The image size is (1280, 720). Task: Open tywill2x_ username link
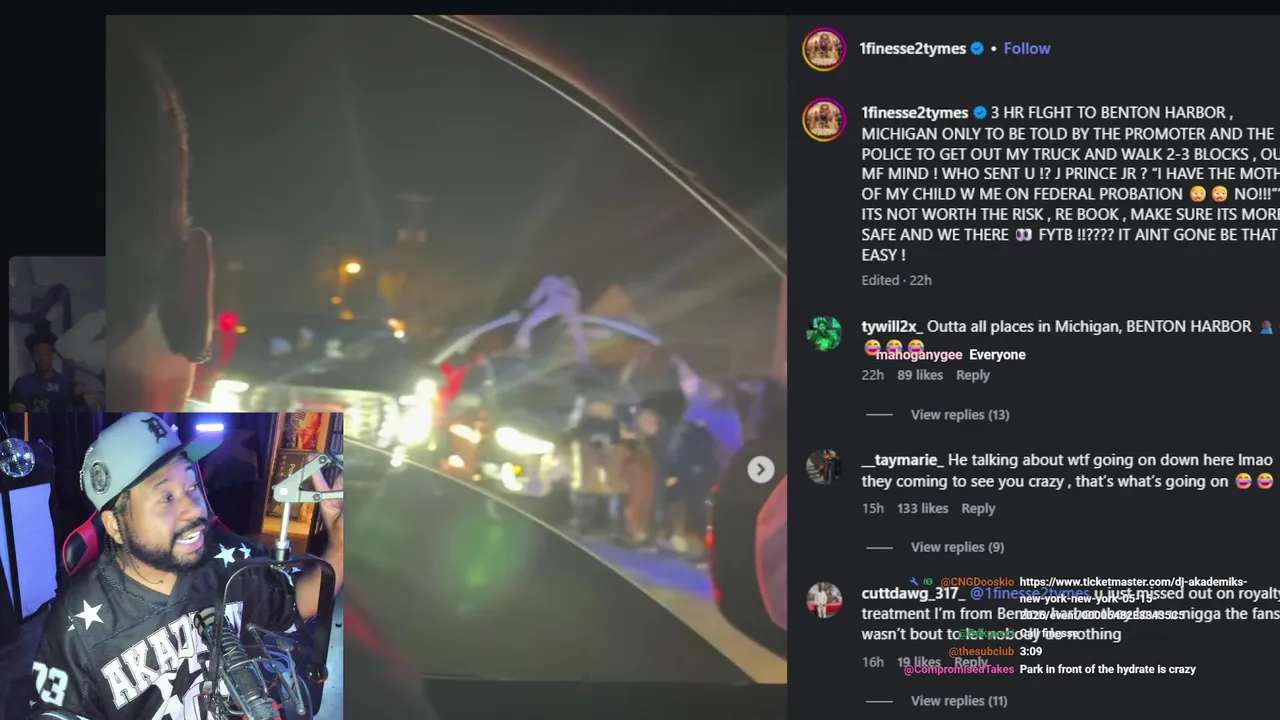(x=891, y=327)
